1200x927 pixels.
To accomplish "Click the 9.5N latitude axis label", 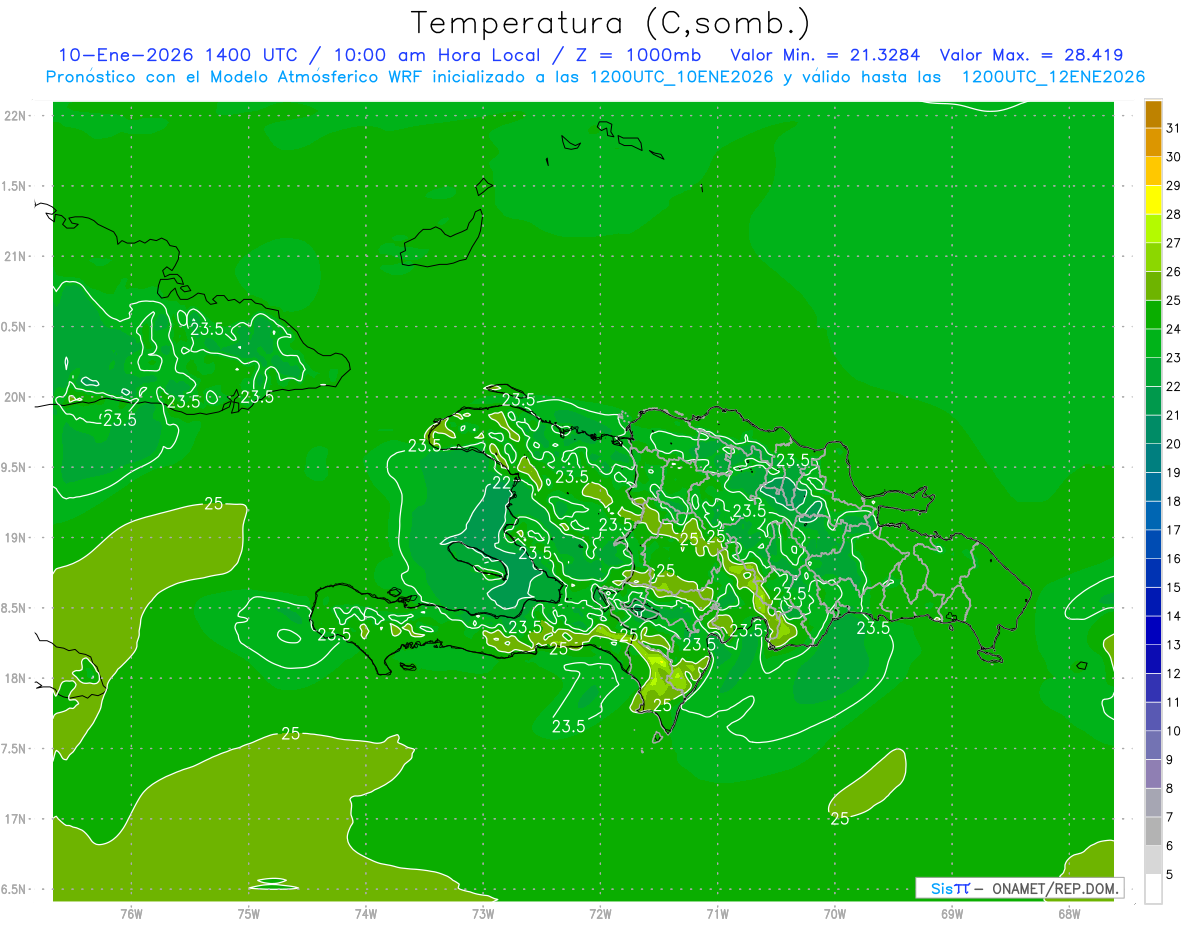I will click(15, 467).
